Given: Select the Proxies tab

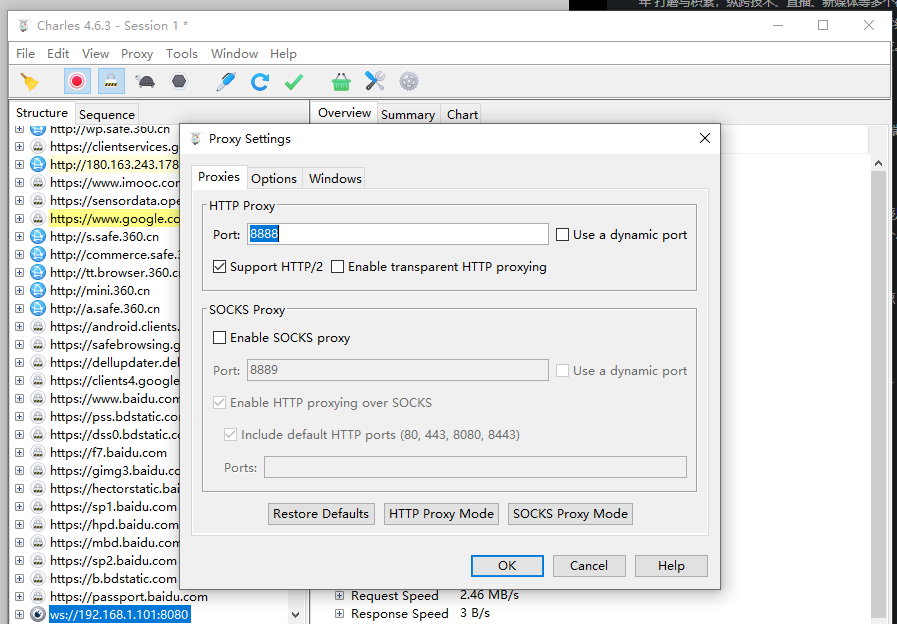Looking at the screenshot, I should (219, 177).
